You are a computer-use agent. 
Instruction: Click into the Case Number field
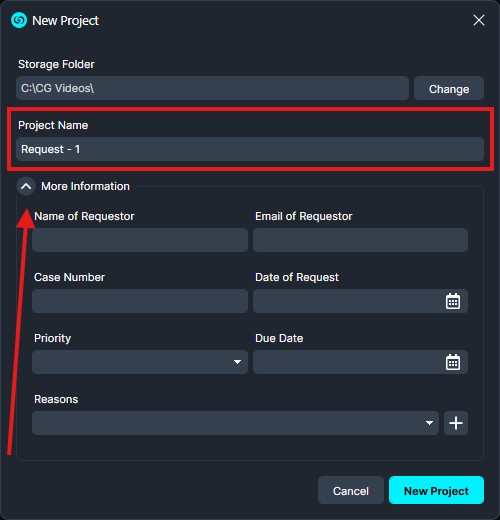tap(140, 301)
